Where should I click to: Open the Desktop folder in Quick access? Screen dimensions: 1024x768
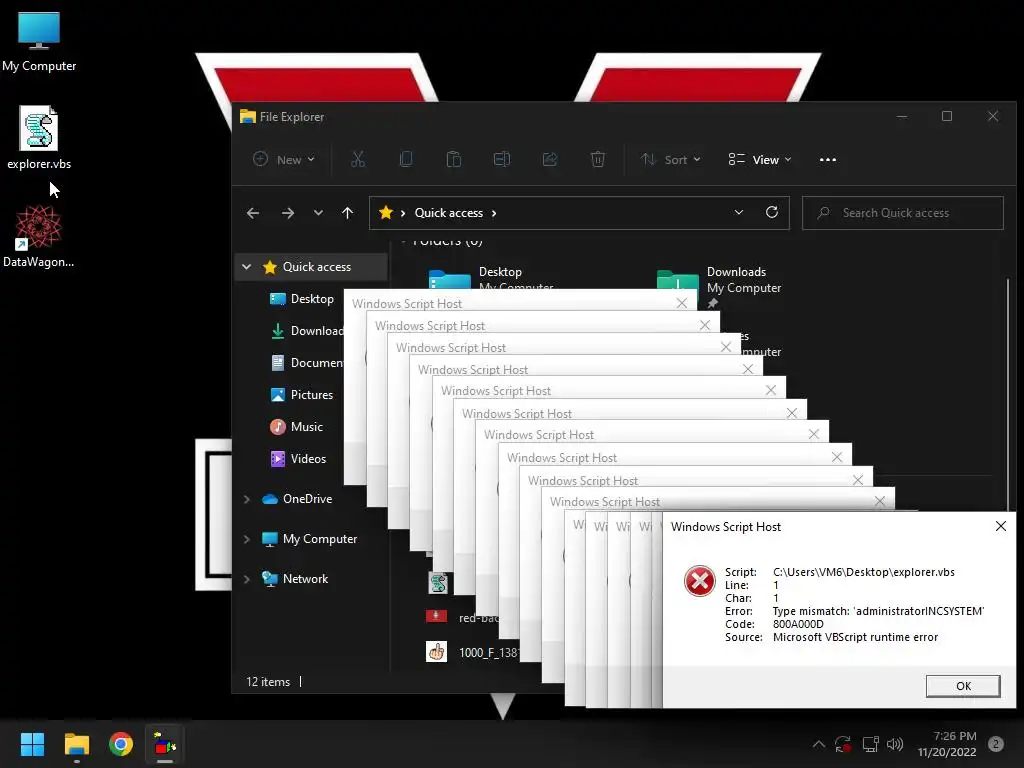(x=492, y=276)
